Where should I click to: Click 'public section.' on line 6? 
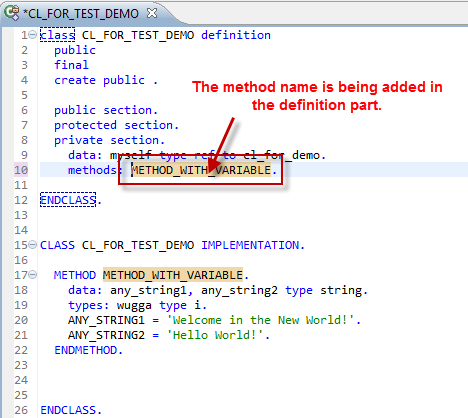tap(106, 110)
